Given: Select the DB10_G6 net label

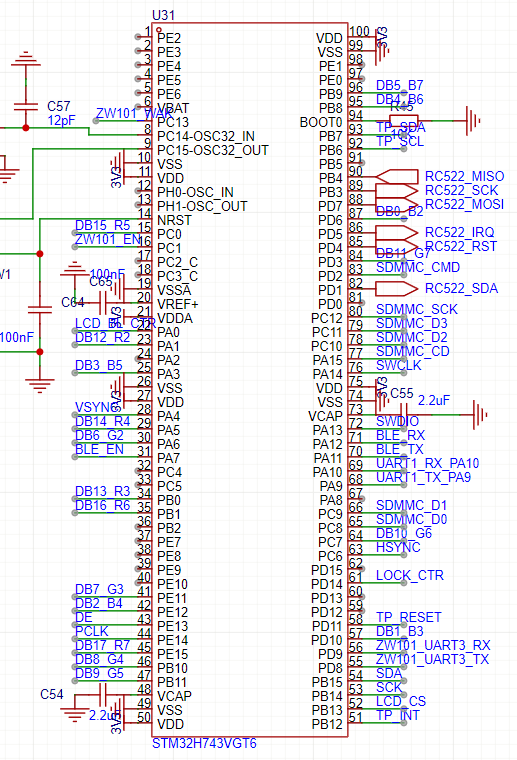Looking at the screenshot, I should tap(404, 534).
